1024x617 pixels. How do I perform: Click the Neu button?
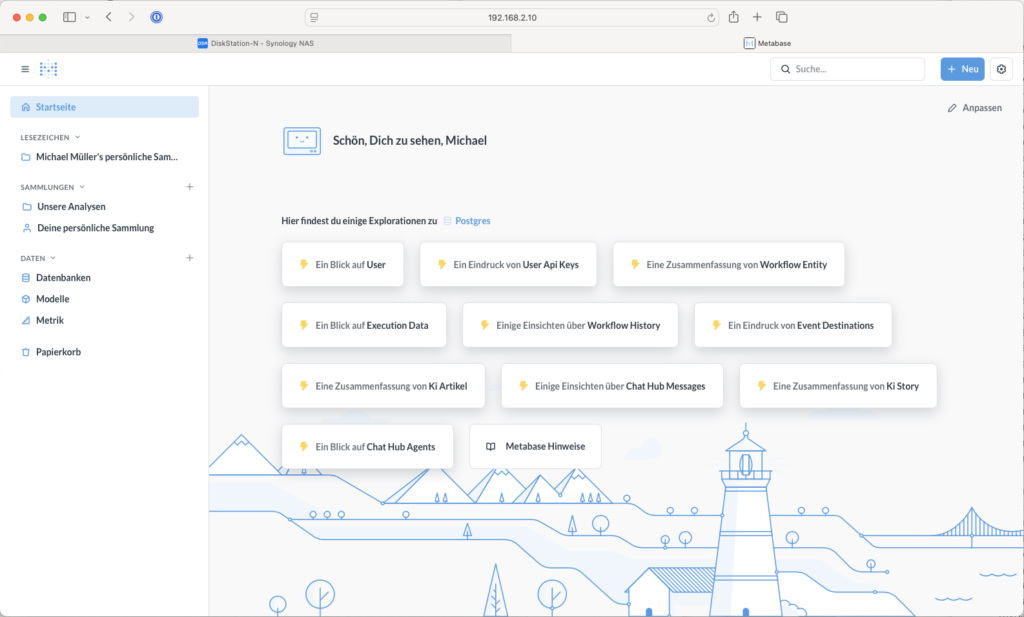962,69
